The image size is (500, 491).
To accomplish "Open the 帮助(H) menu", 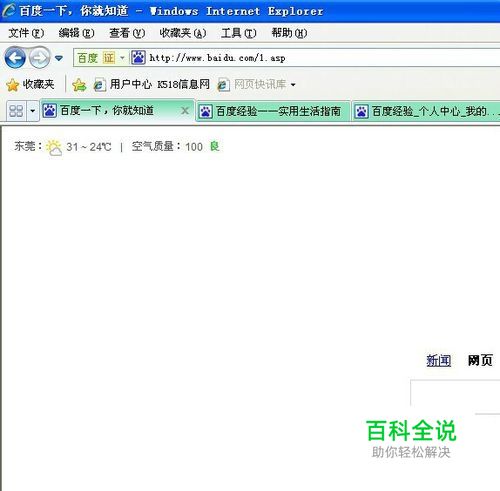I will (289, 33).
